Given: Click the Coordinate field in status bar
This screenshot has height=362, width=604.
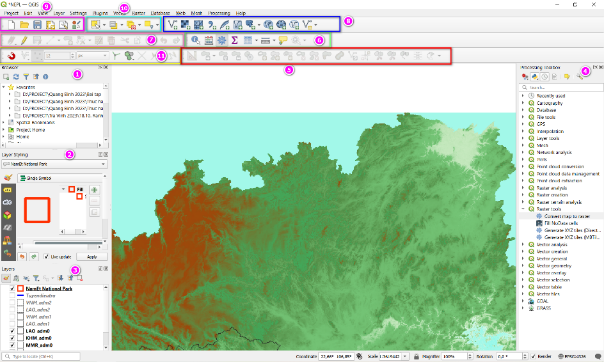Looking at the screenshot, I should pyautogui.click(x=336, y=356).
